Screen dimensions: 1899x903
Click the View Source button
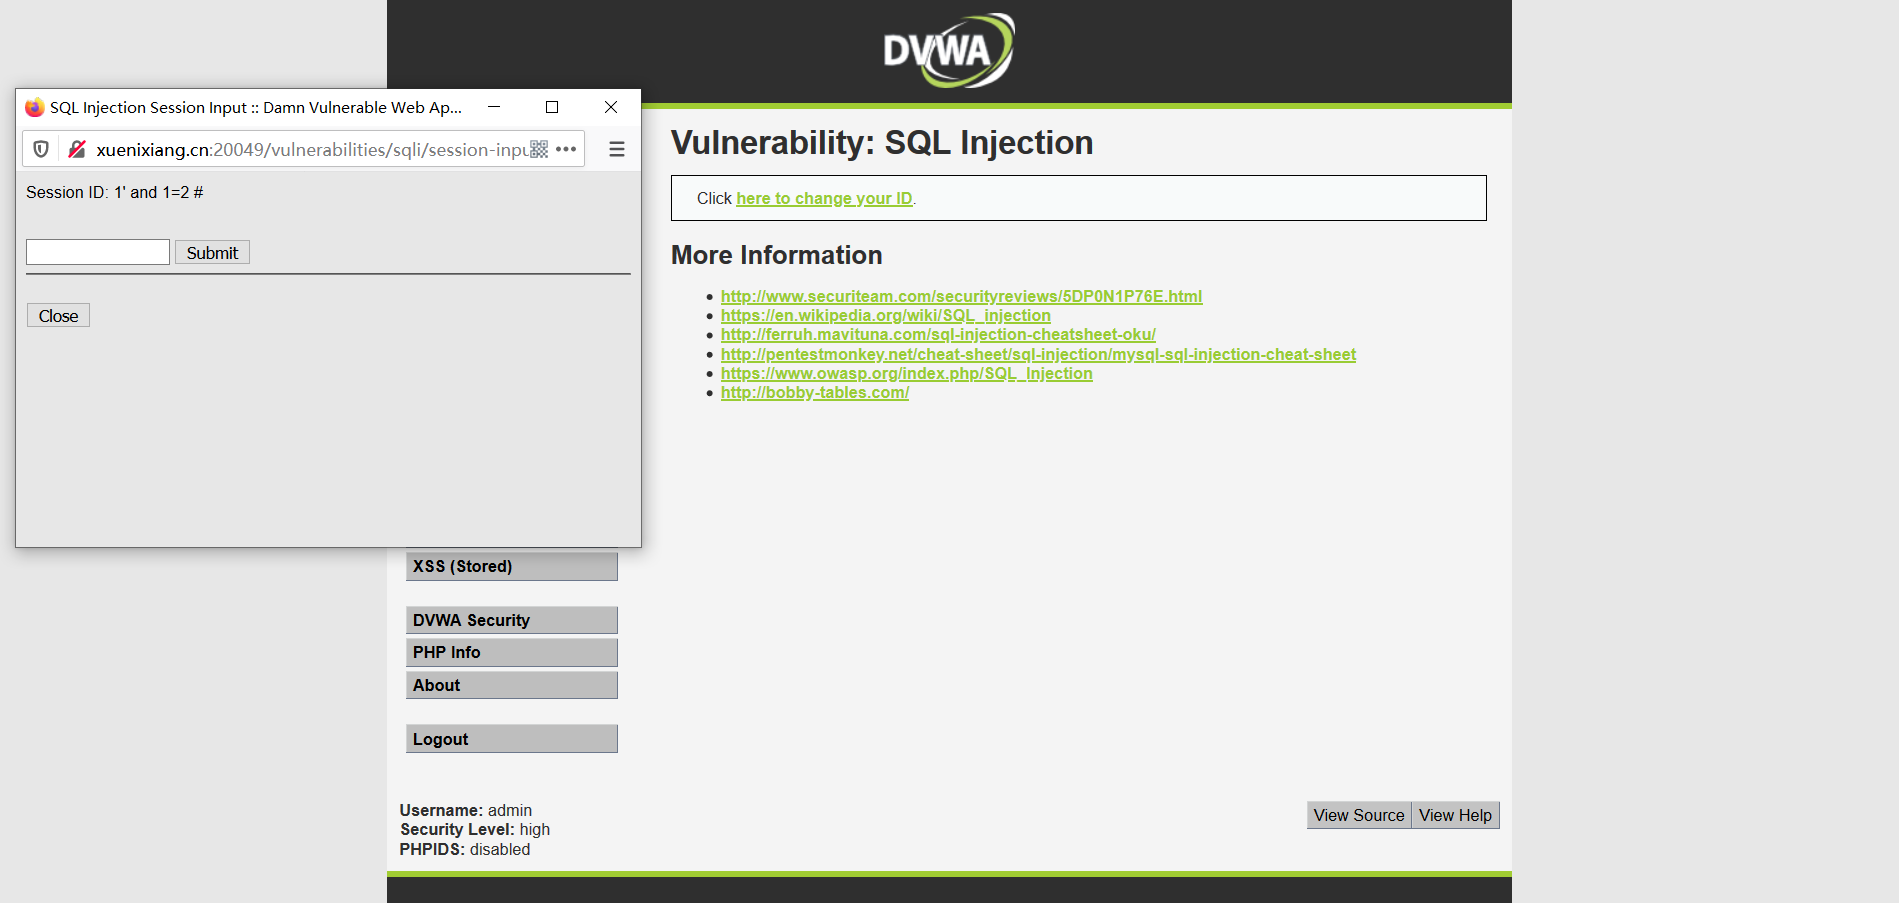coord(1358,815)
